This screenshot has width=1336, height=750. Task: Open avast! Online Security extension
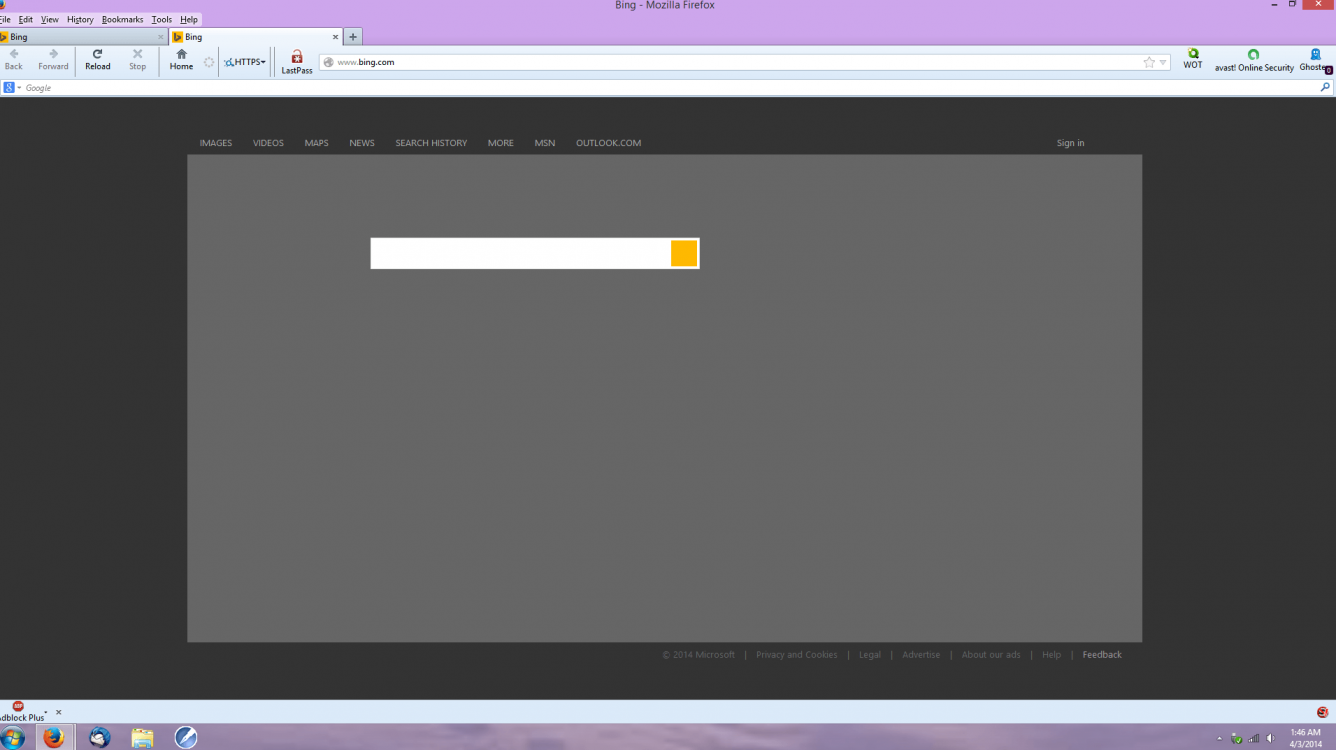tap(1254, 61)
